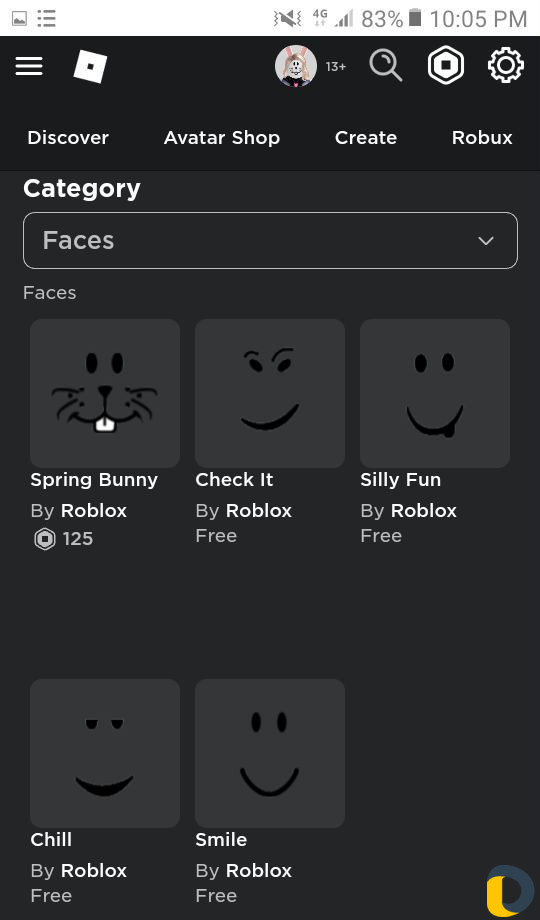Open the Chill face item title

[51, 840]
